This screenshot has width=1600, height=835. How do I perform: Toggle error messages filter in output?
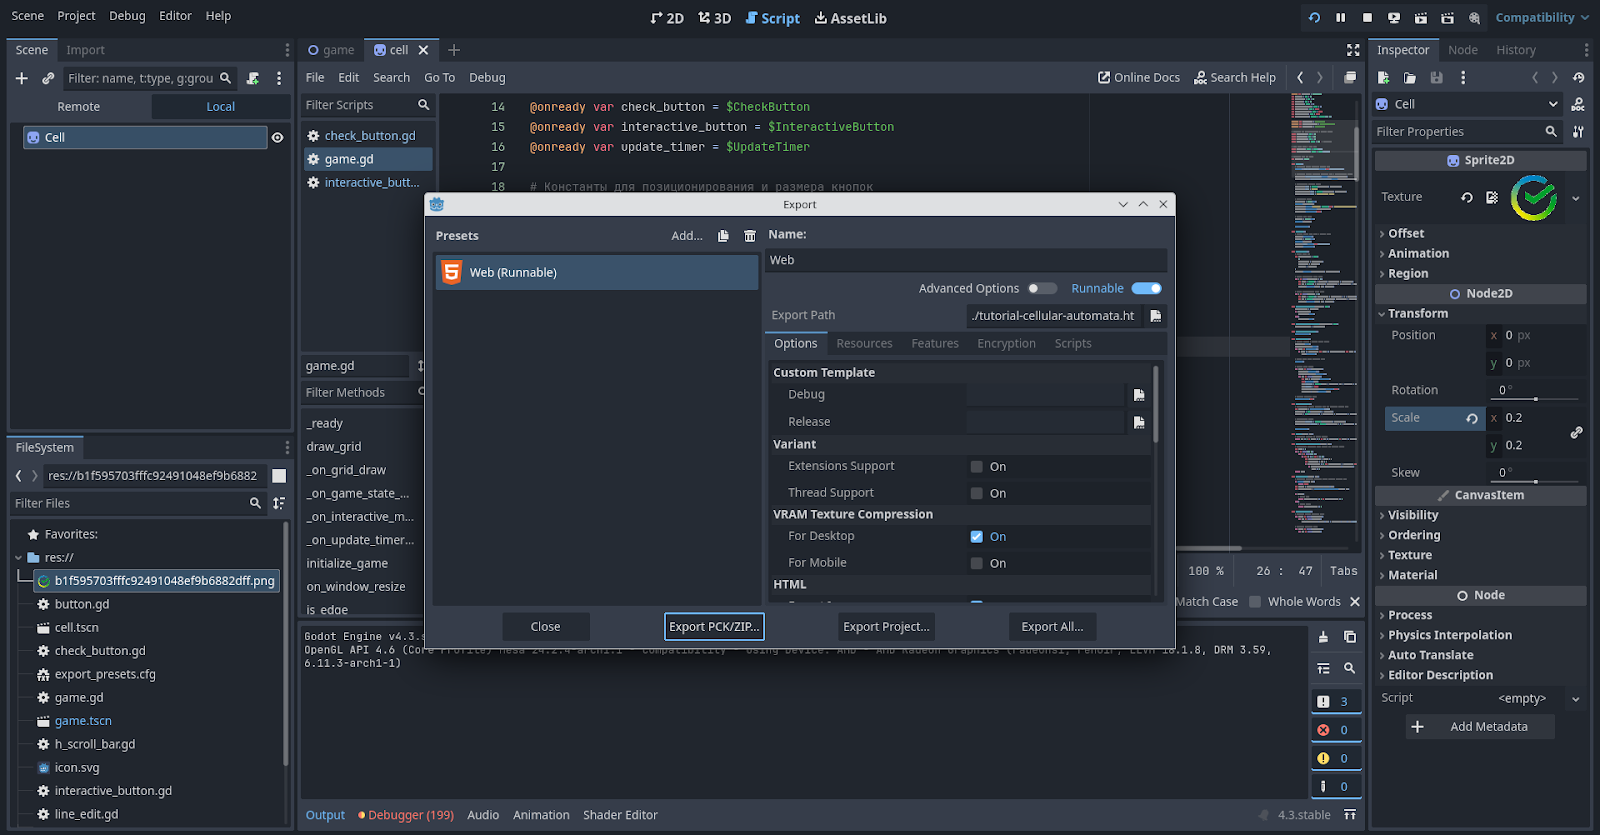click(1335, 730)
